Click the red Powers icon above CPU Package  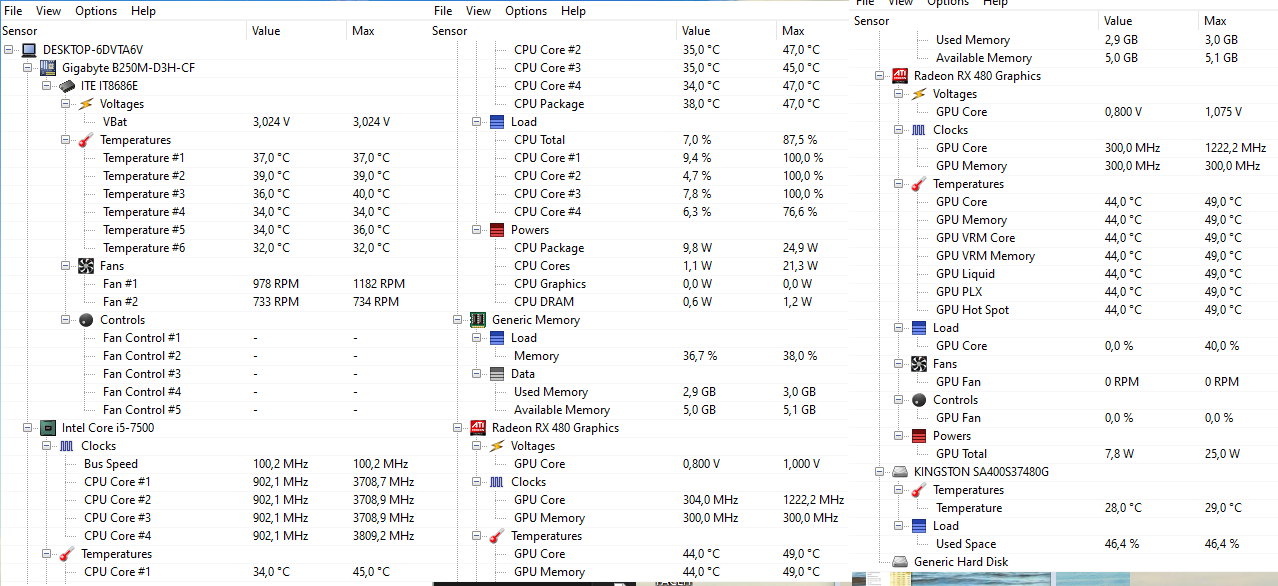[497, 230]
